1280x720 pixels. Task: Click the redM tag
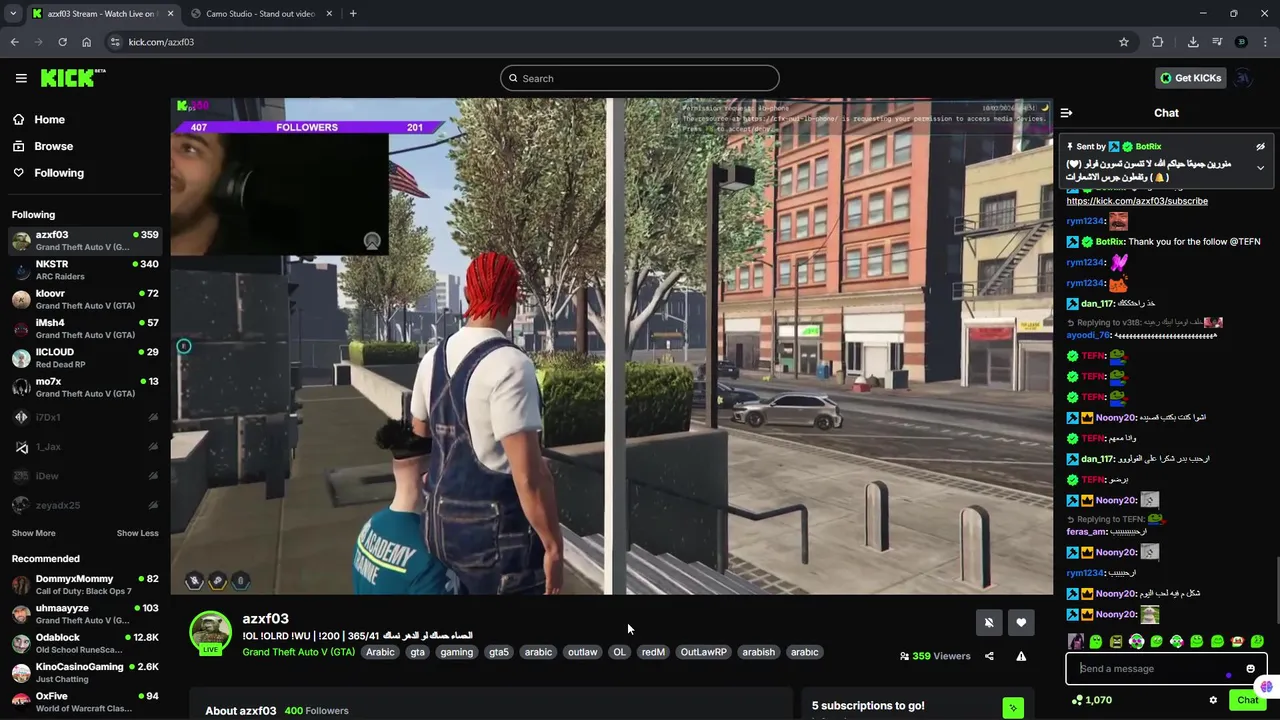coord(653,652)
